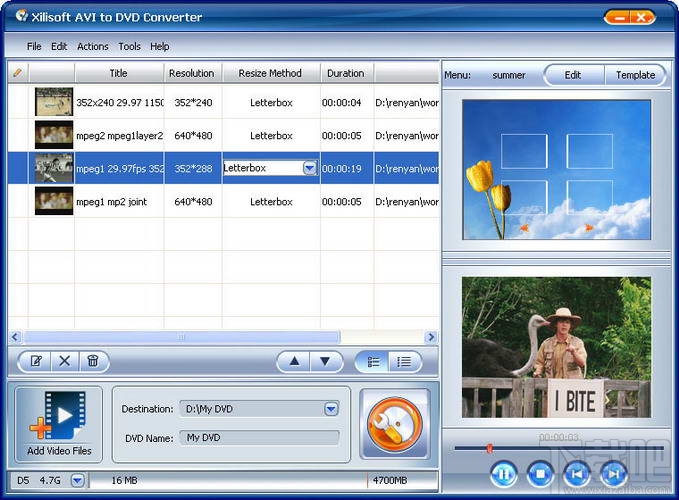This screenshot has width=679, height=500.
Task: Open the D5 4.7G disc size dropdown
Action: (78, 480)
